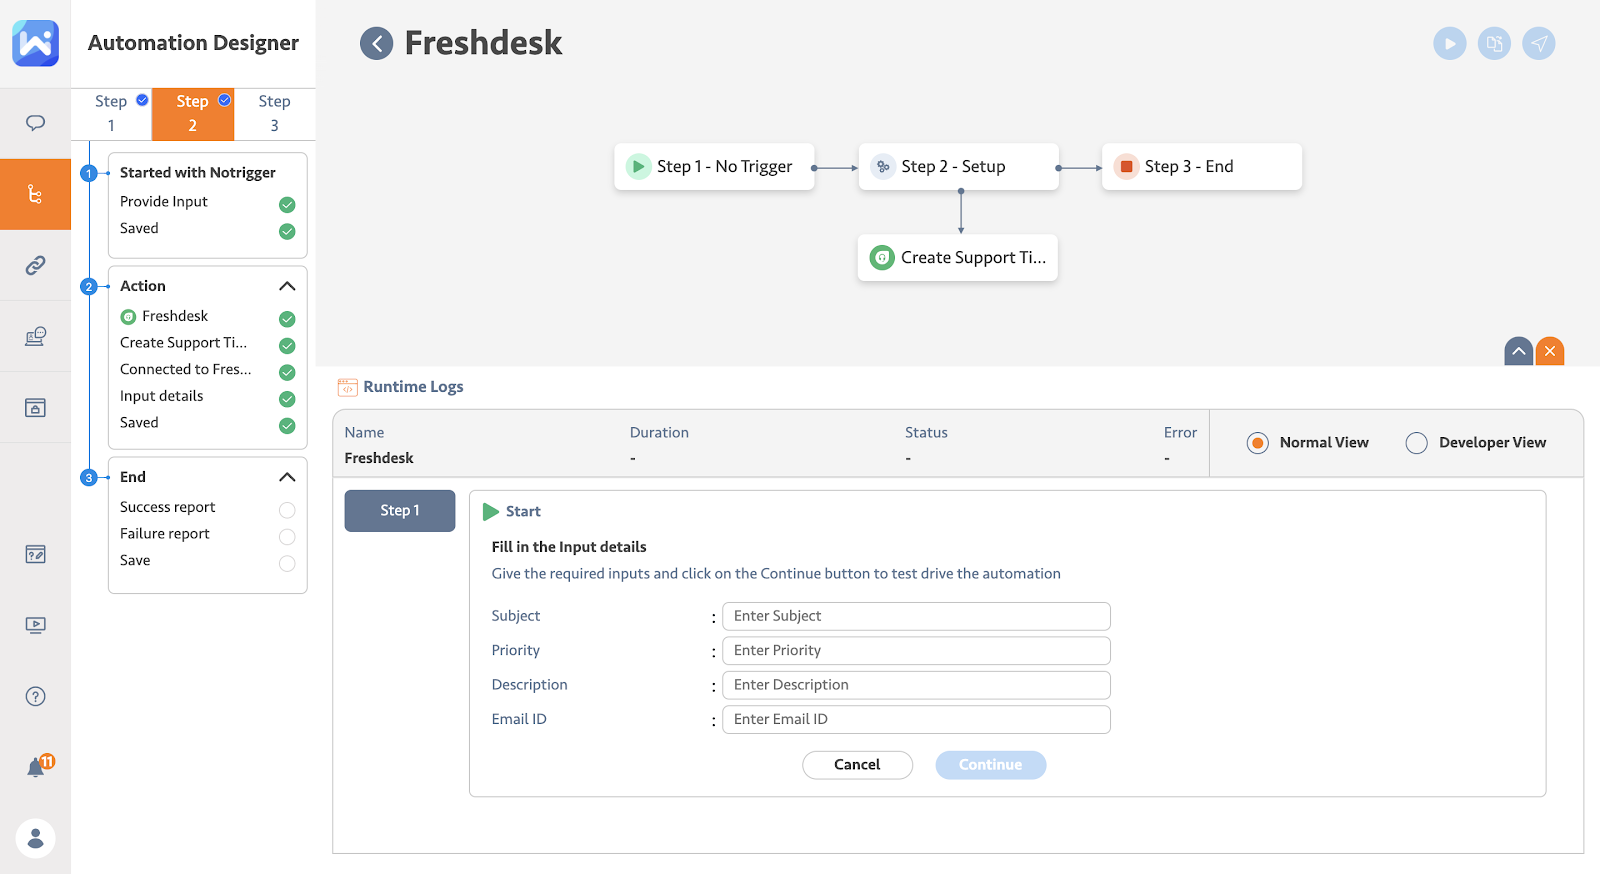Select the automation flow sidebar icon

35,194
